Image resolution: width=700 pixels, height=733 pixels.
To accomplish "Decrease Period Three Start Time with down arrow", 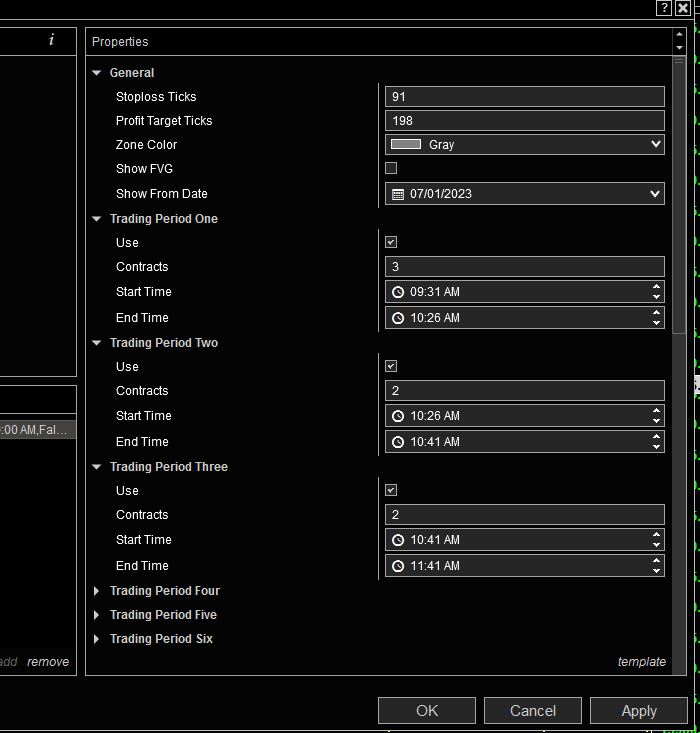I will [657, 545].
